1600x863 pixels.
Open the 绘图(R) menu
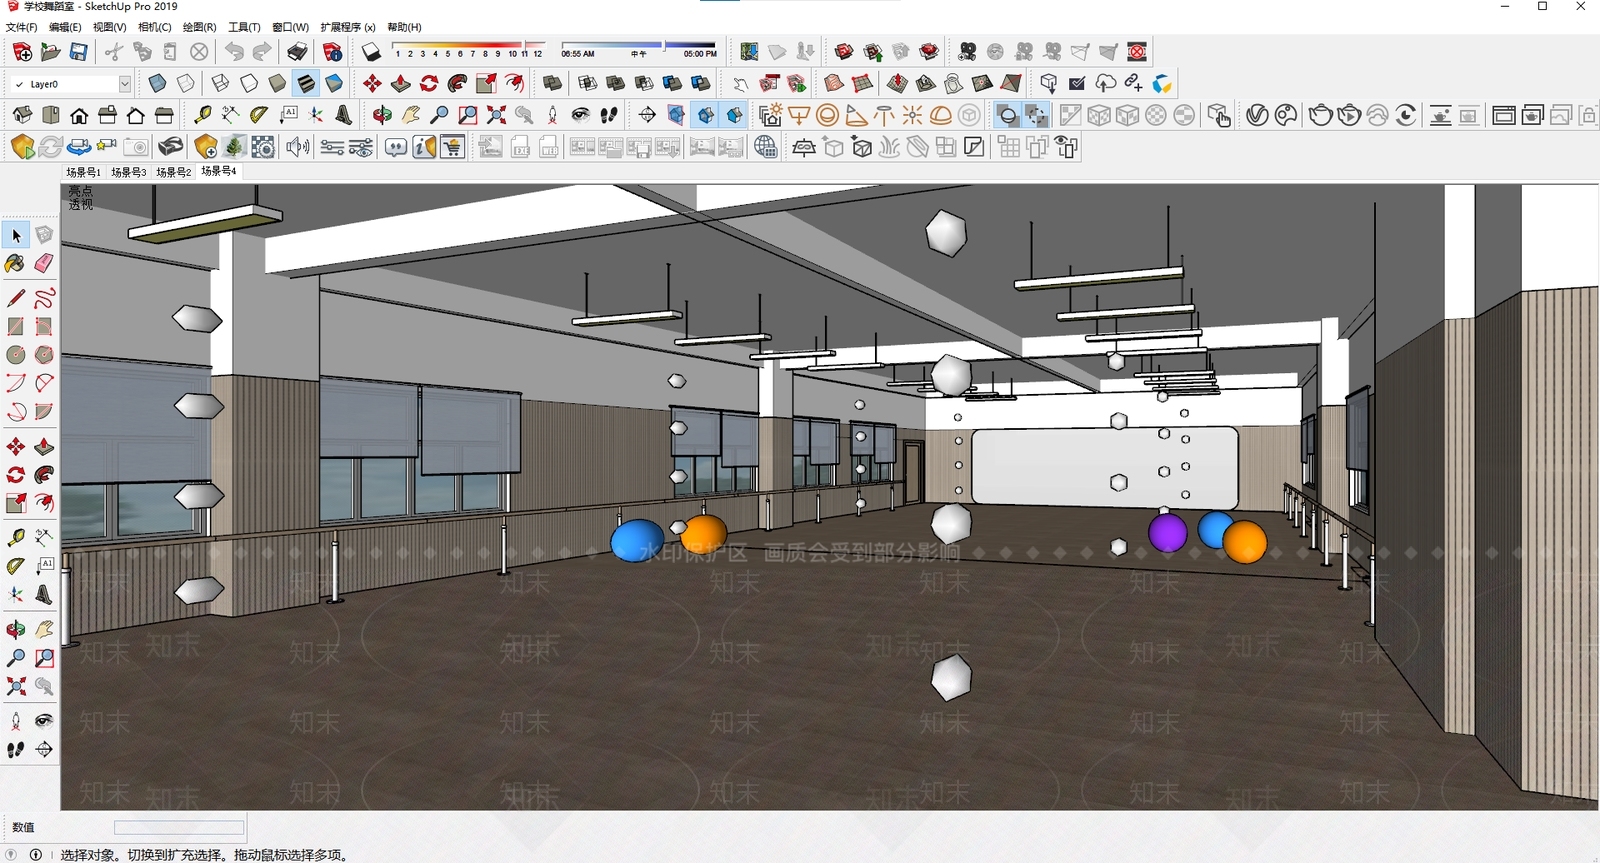(199, 27)
